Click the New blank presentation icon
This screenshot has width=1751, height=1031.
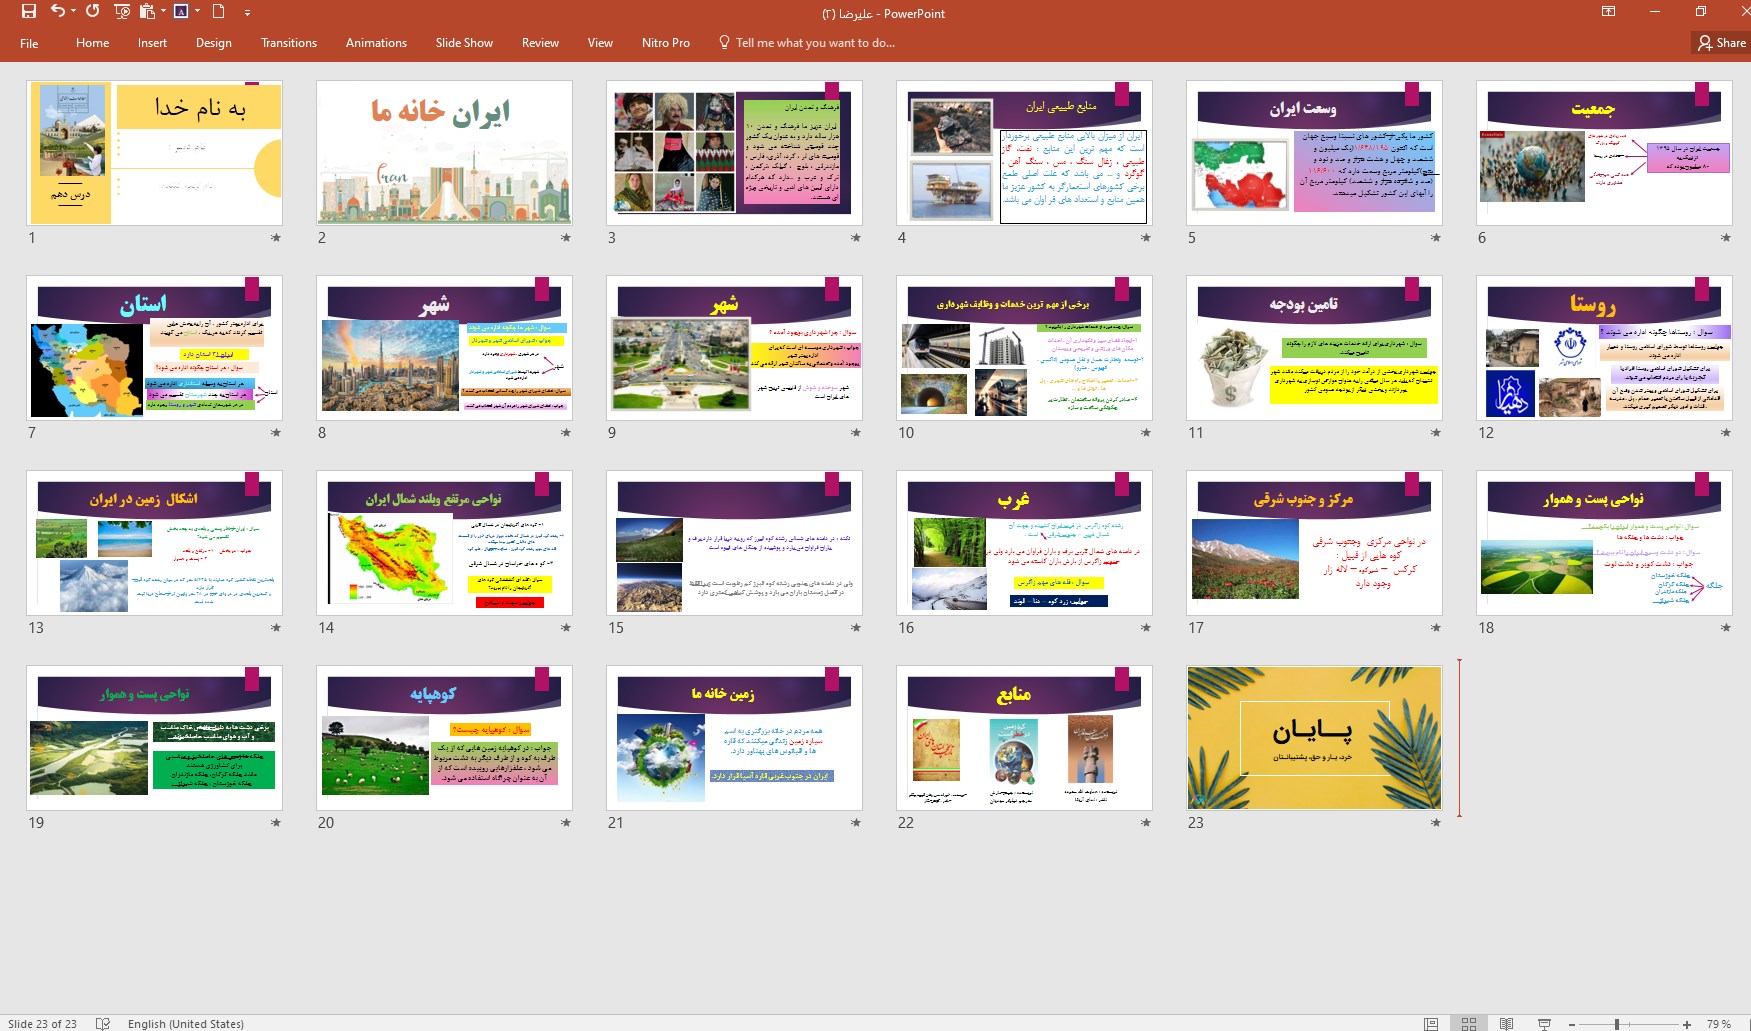tap(218, 12)
